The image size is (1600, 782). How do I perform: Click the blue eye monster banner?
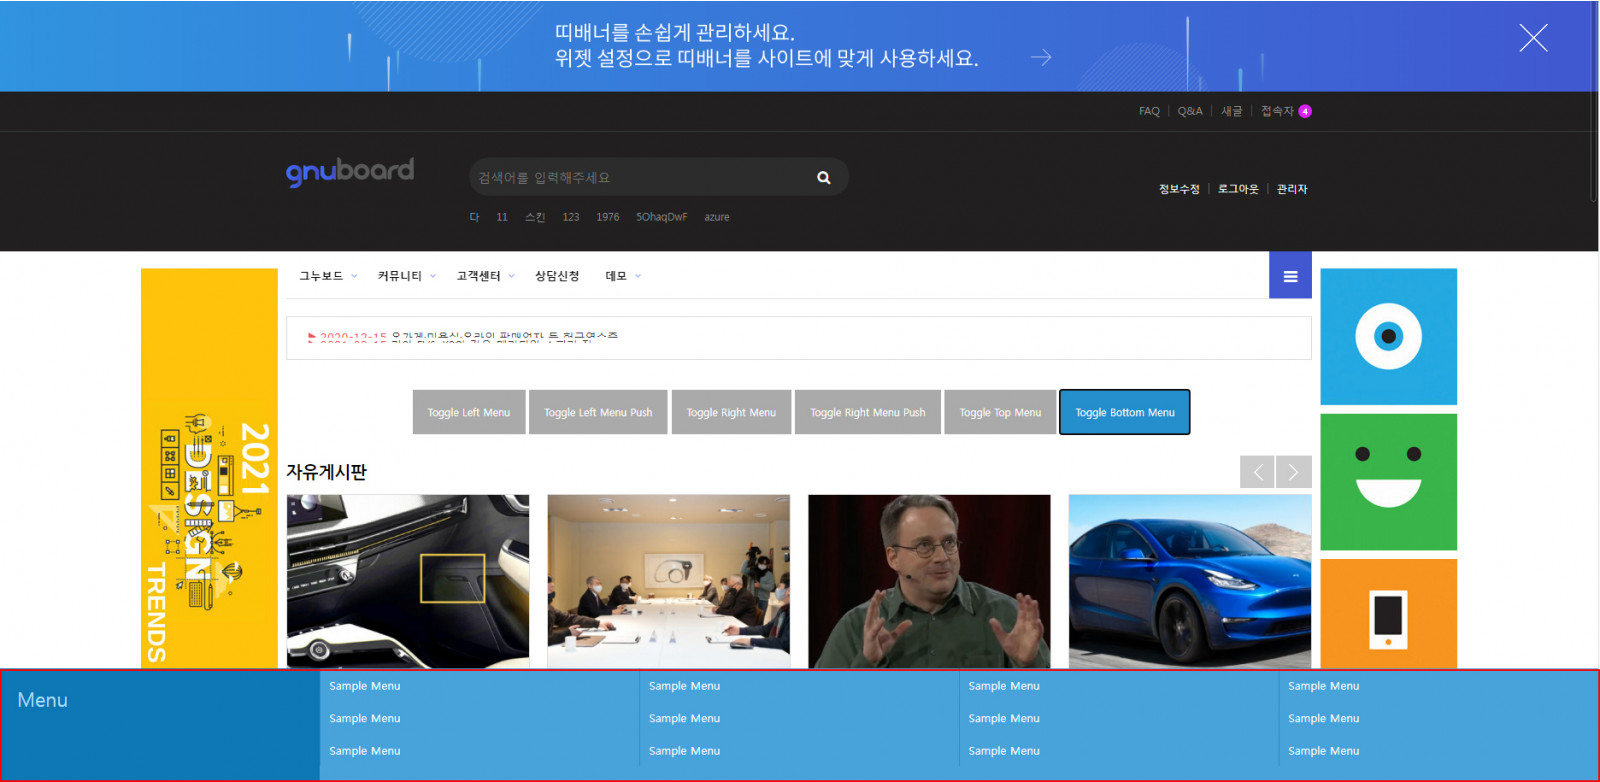tap(1388, 336)
